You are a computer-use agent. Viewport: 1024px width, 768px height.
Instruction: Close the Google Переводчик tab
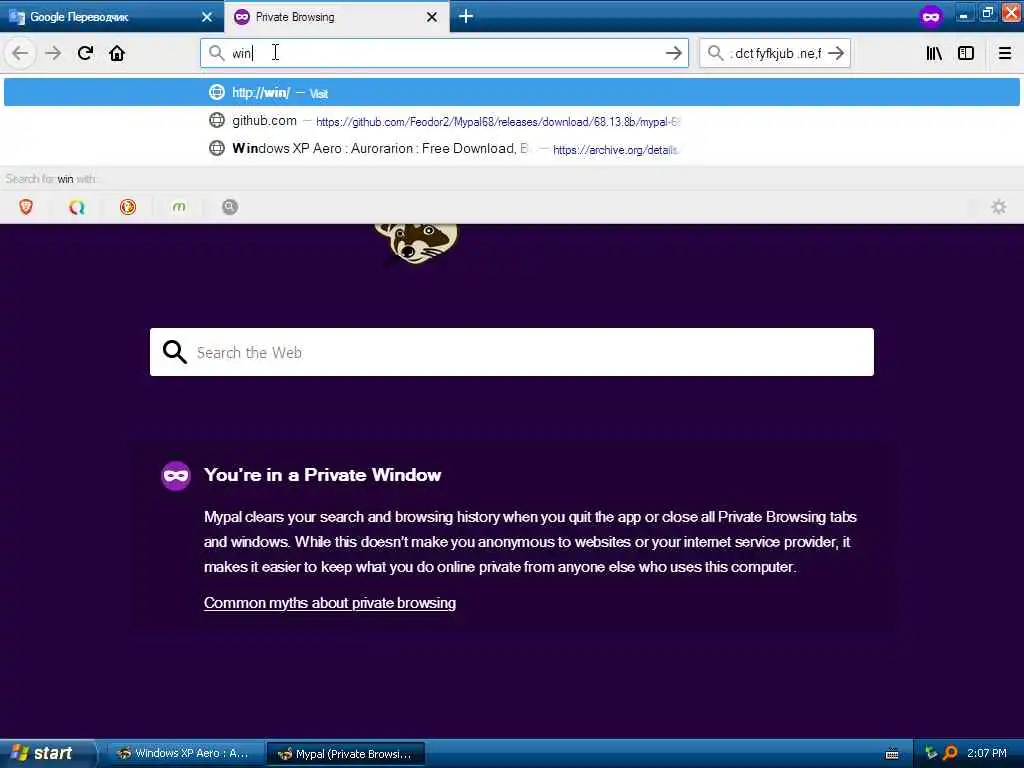(x=207, y=17)
